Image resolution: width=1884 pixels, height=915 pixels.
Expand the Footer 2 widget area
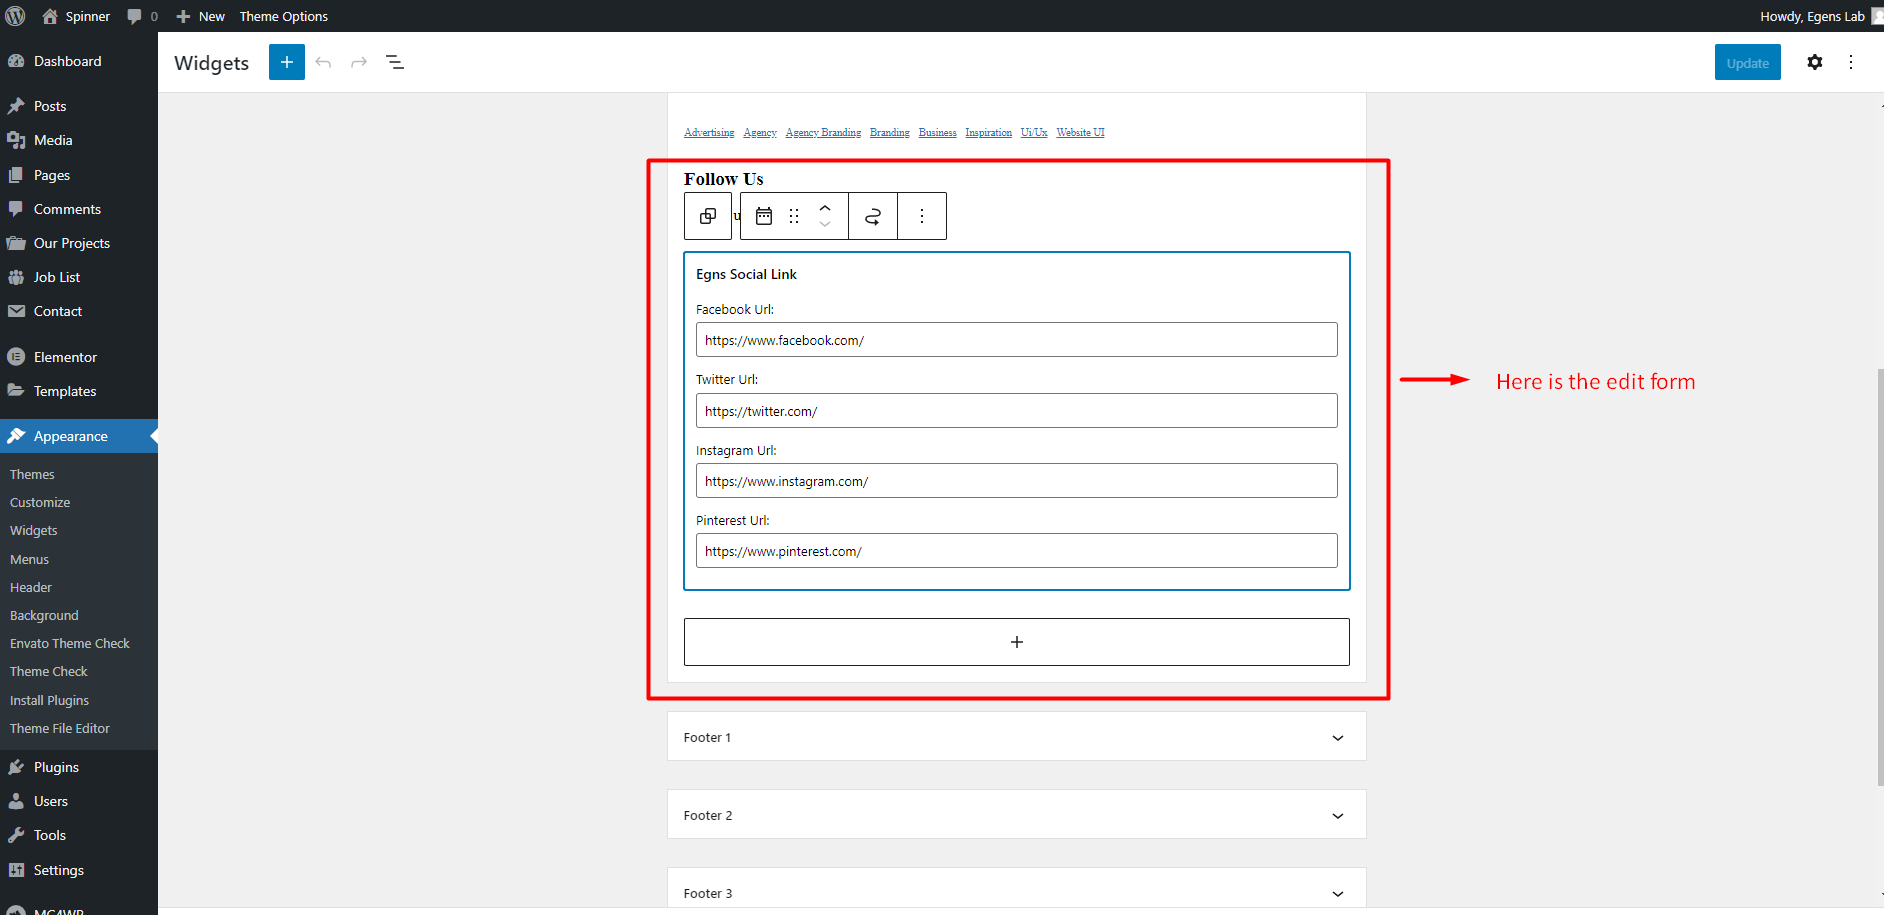click(1016, 815)
